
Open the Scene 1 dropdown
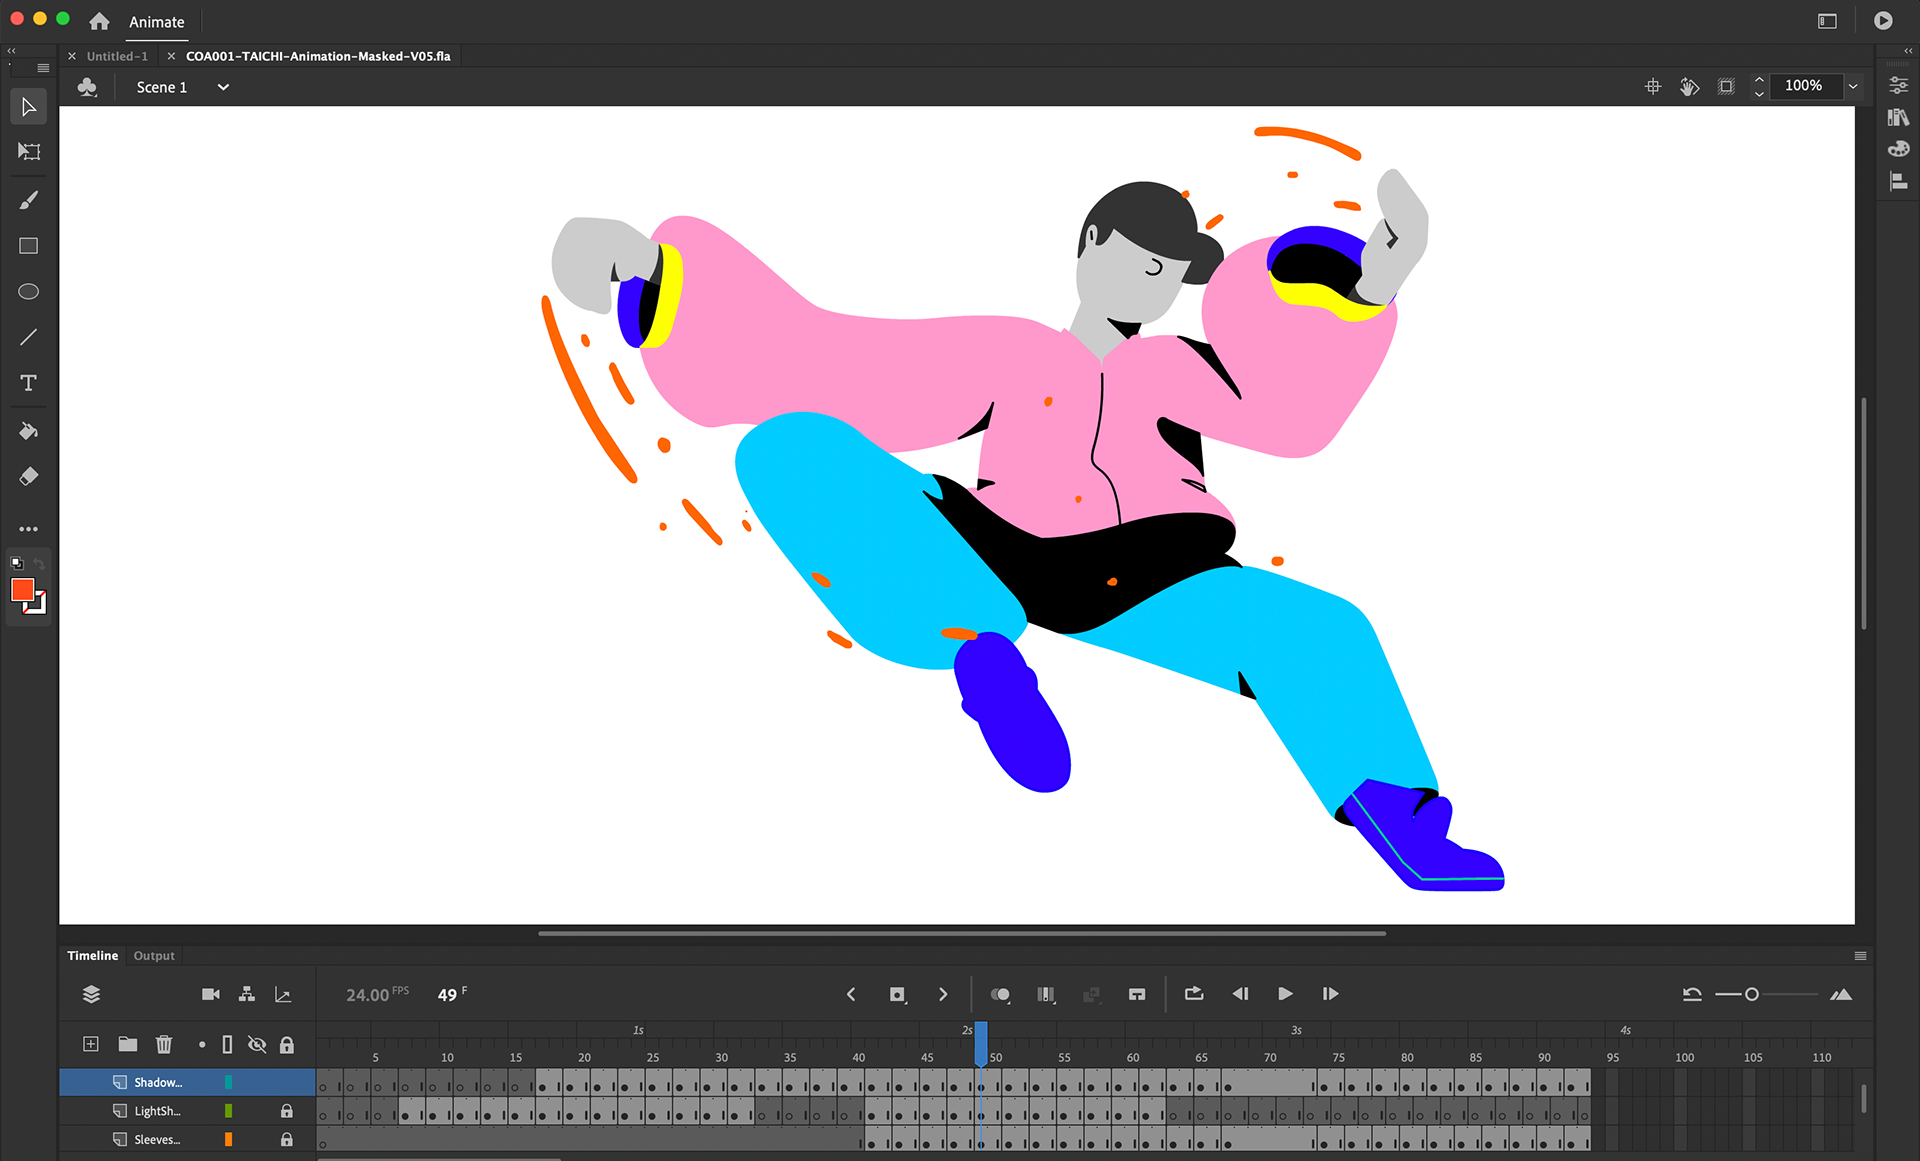[x=223, y=87]
